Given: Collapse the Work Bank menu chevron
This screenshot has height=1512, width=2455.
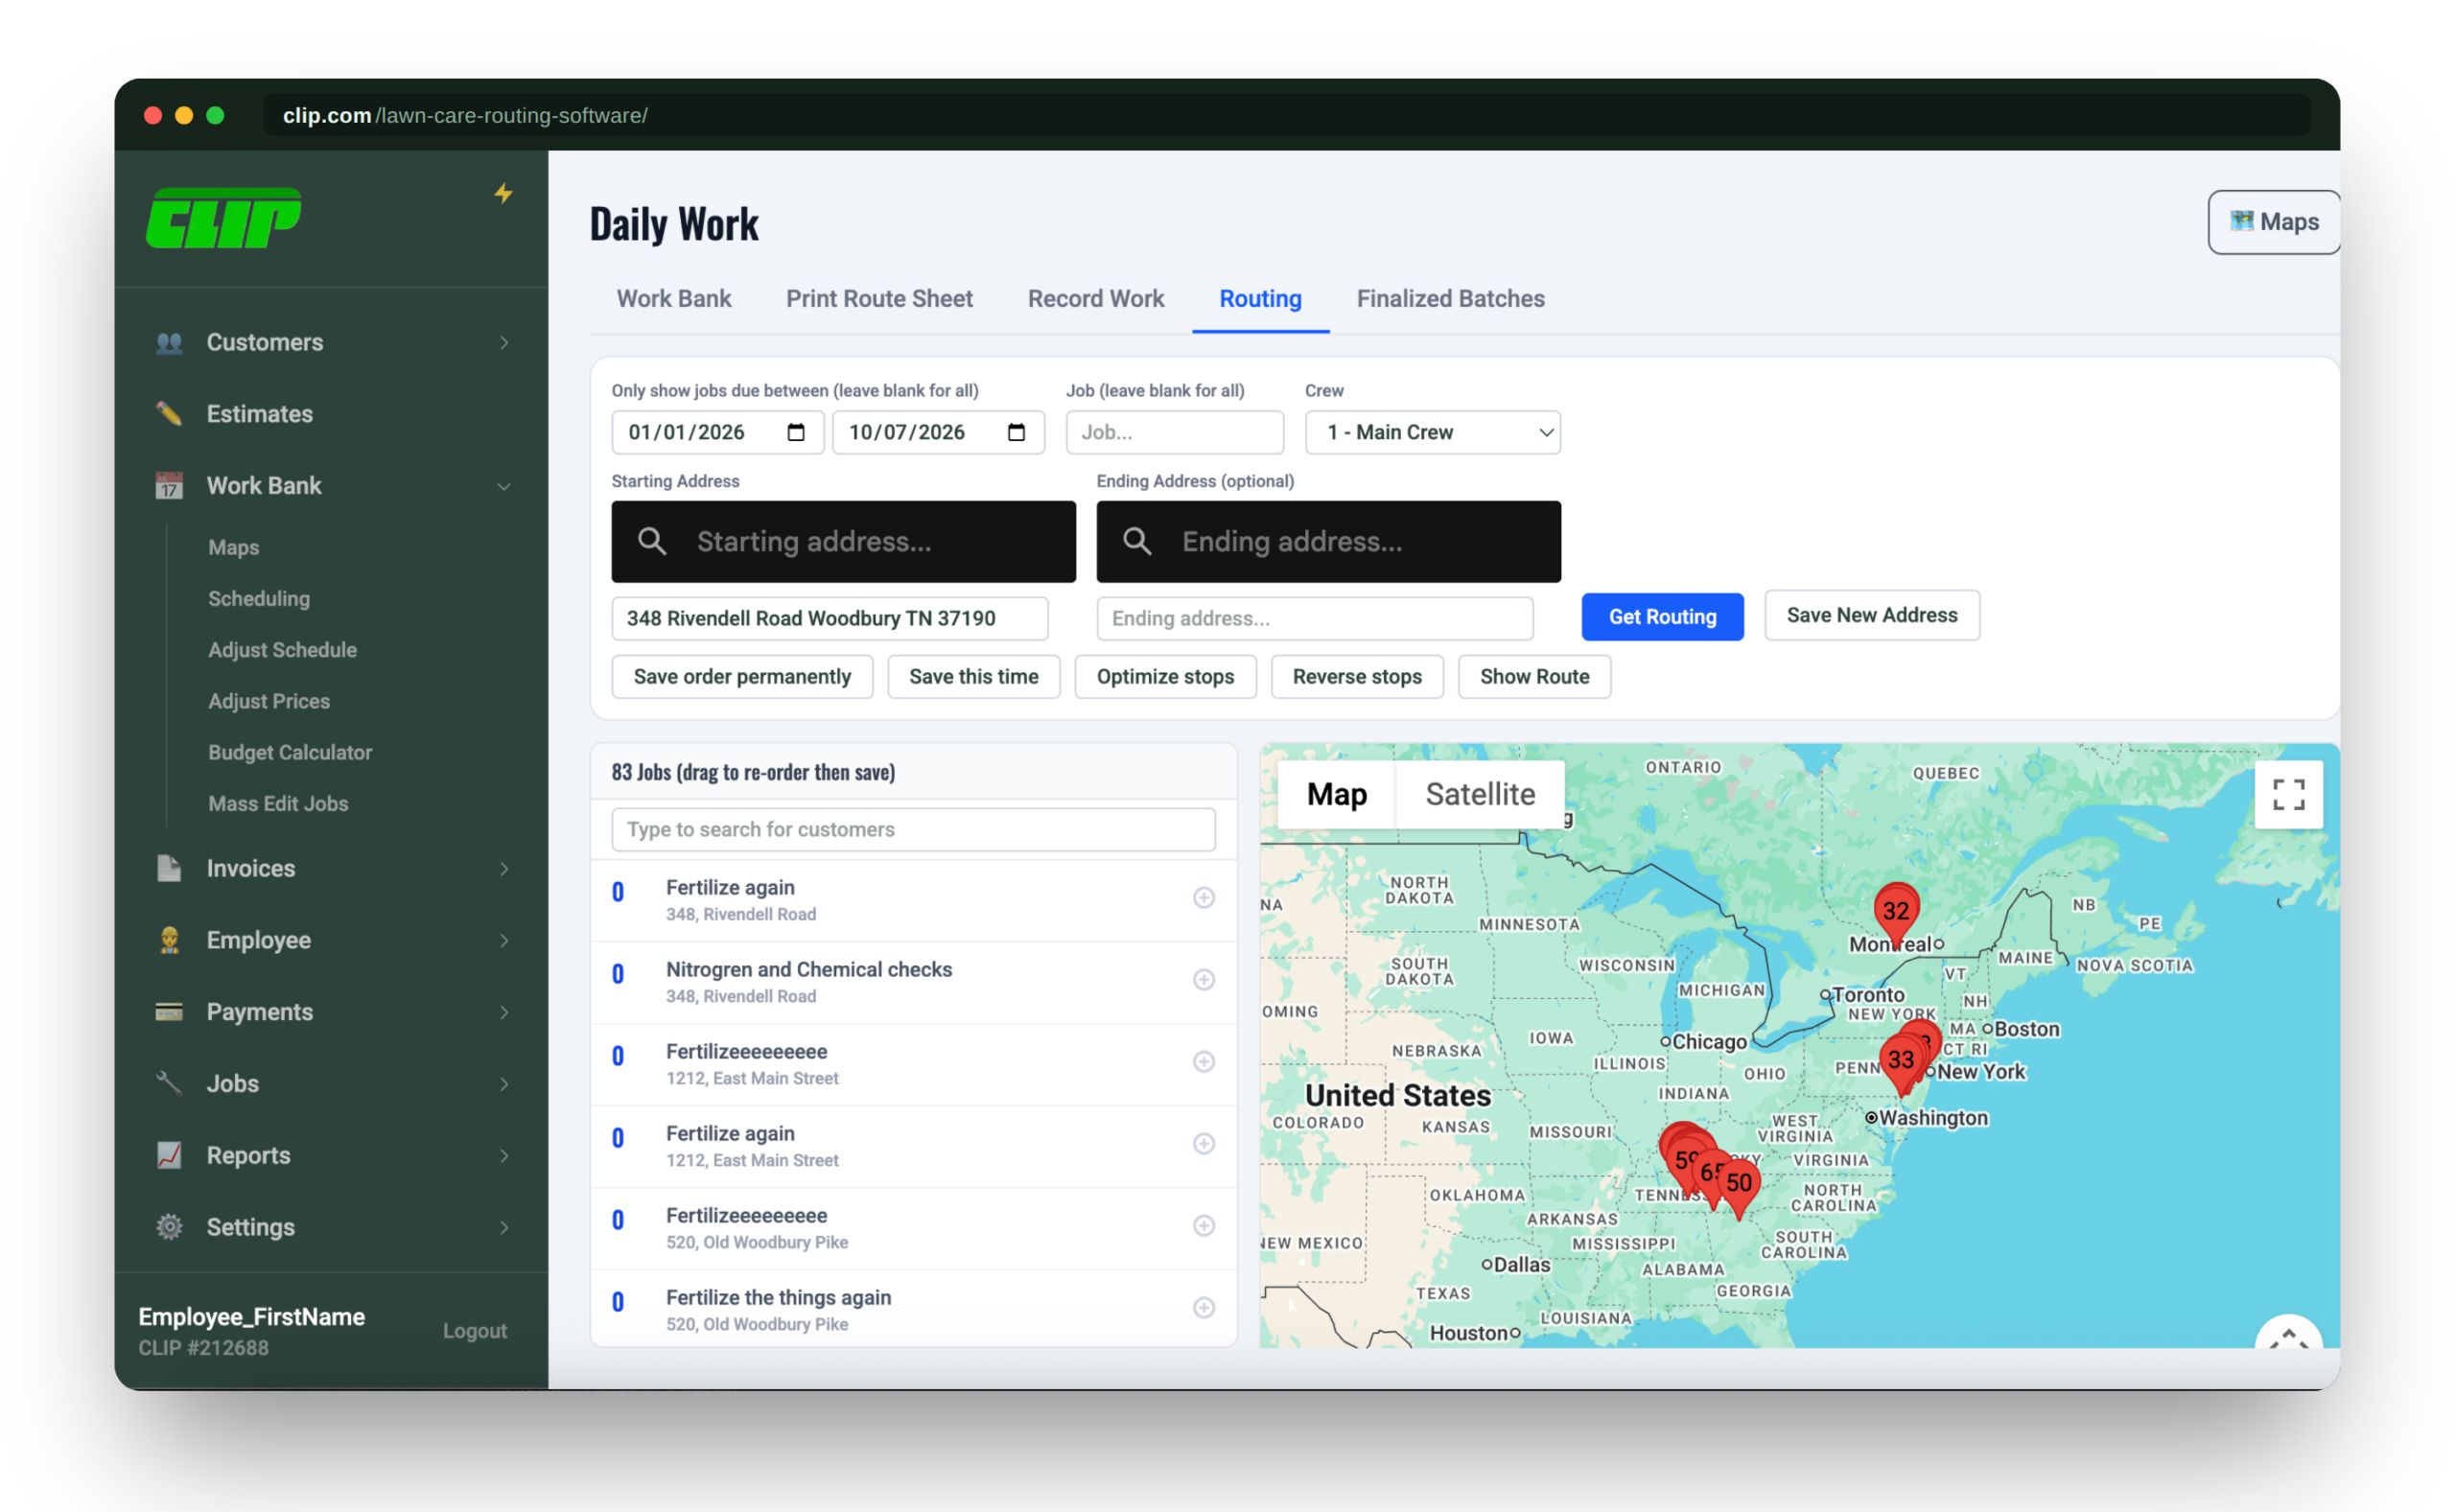Looking at the screenshot, I should point(504,487).
